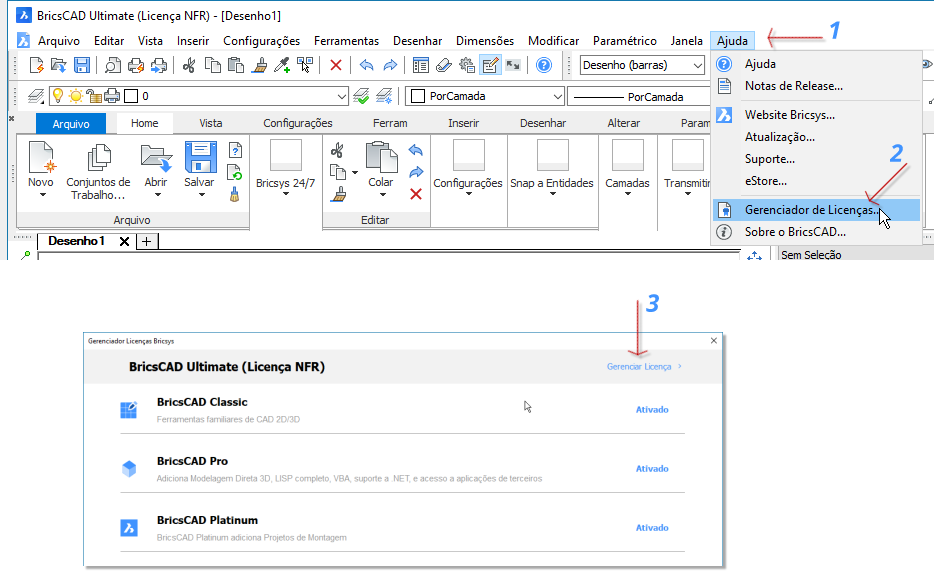Viewport: 934px width, 574px height.
Task: Click the blue help question mark toolbar icon
Action: (x=544, y=65)
